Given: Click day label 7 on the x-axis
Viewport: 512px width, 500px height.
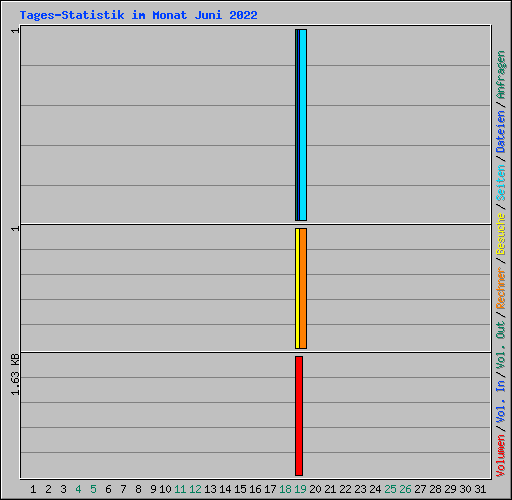Looking at the screenshot, I should pos(123,489).
